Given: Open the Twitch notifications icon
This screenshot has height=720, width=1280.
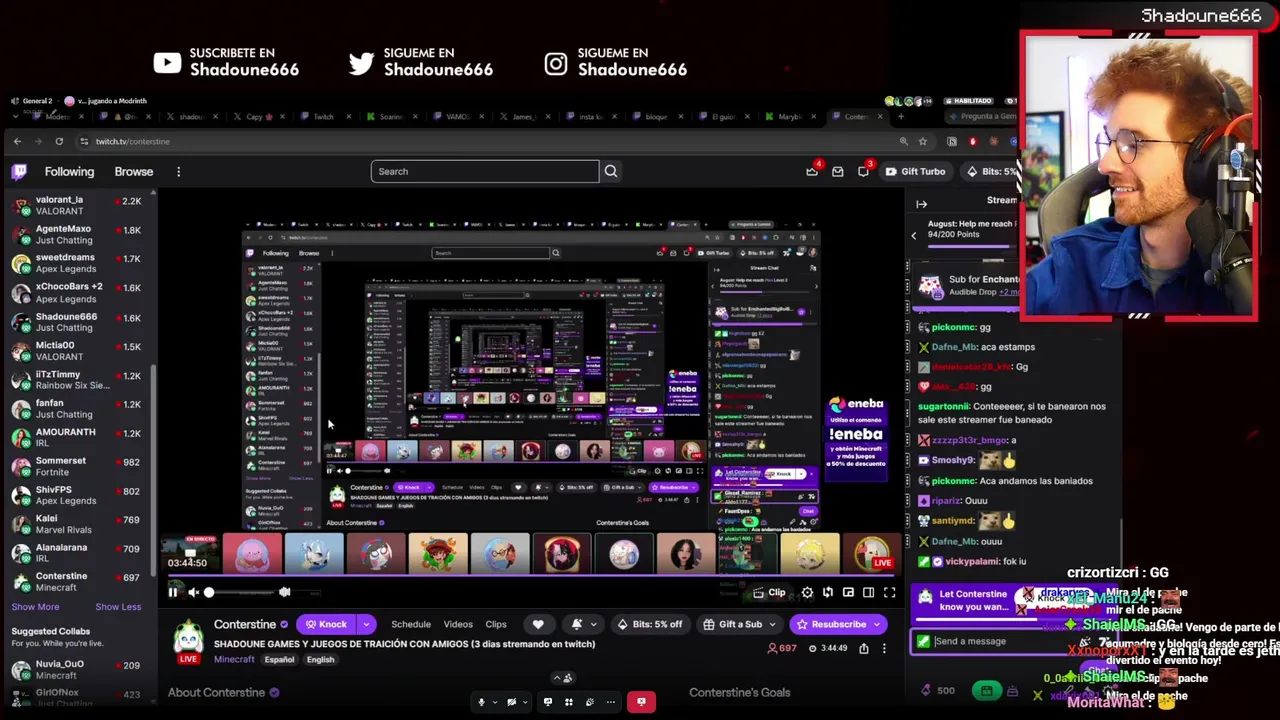Looking at the screenshot, I should click(863, 172).
